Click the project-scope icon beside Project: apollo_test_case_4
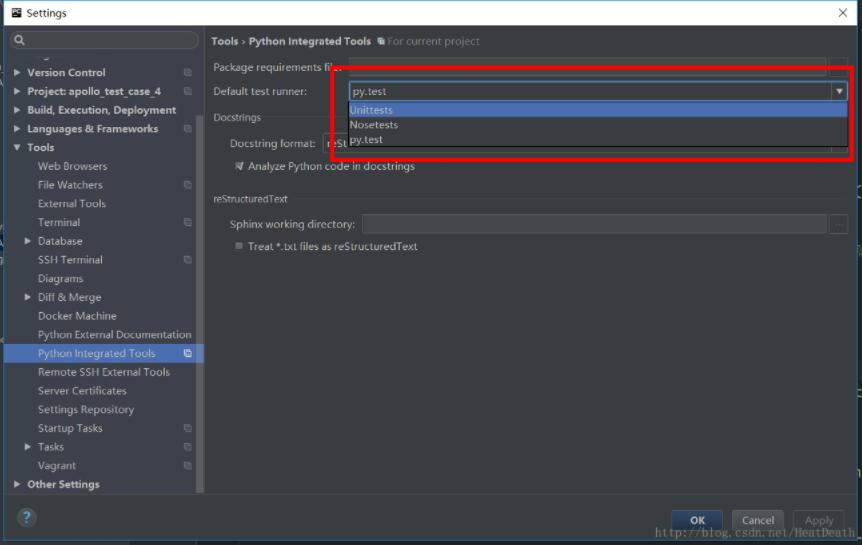The width and height of the screenshot is (862, 545). click(187, 91)
